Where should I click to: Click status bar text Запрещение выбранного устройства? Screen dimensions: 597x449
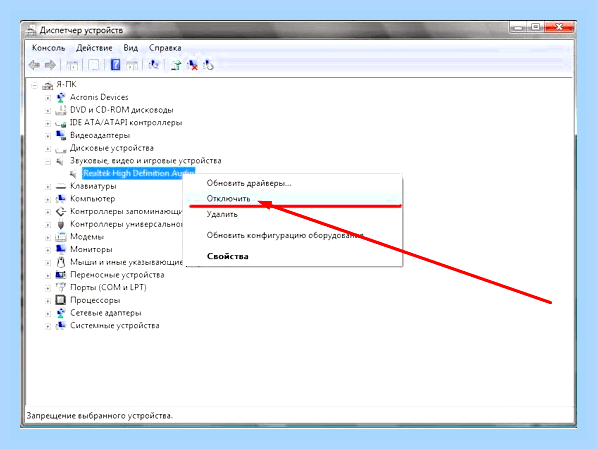99,416
